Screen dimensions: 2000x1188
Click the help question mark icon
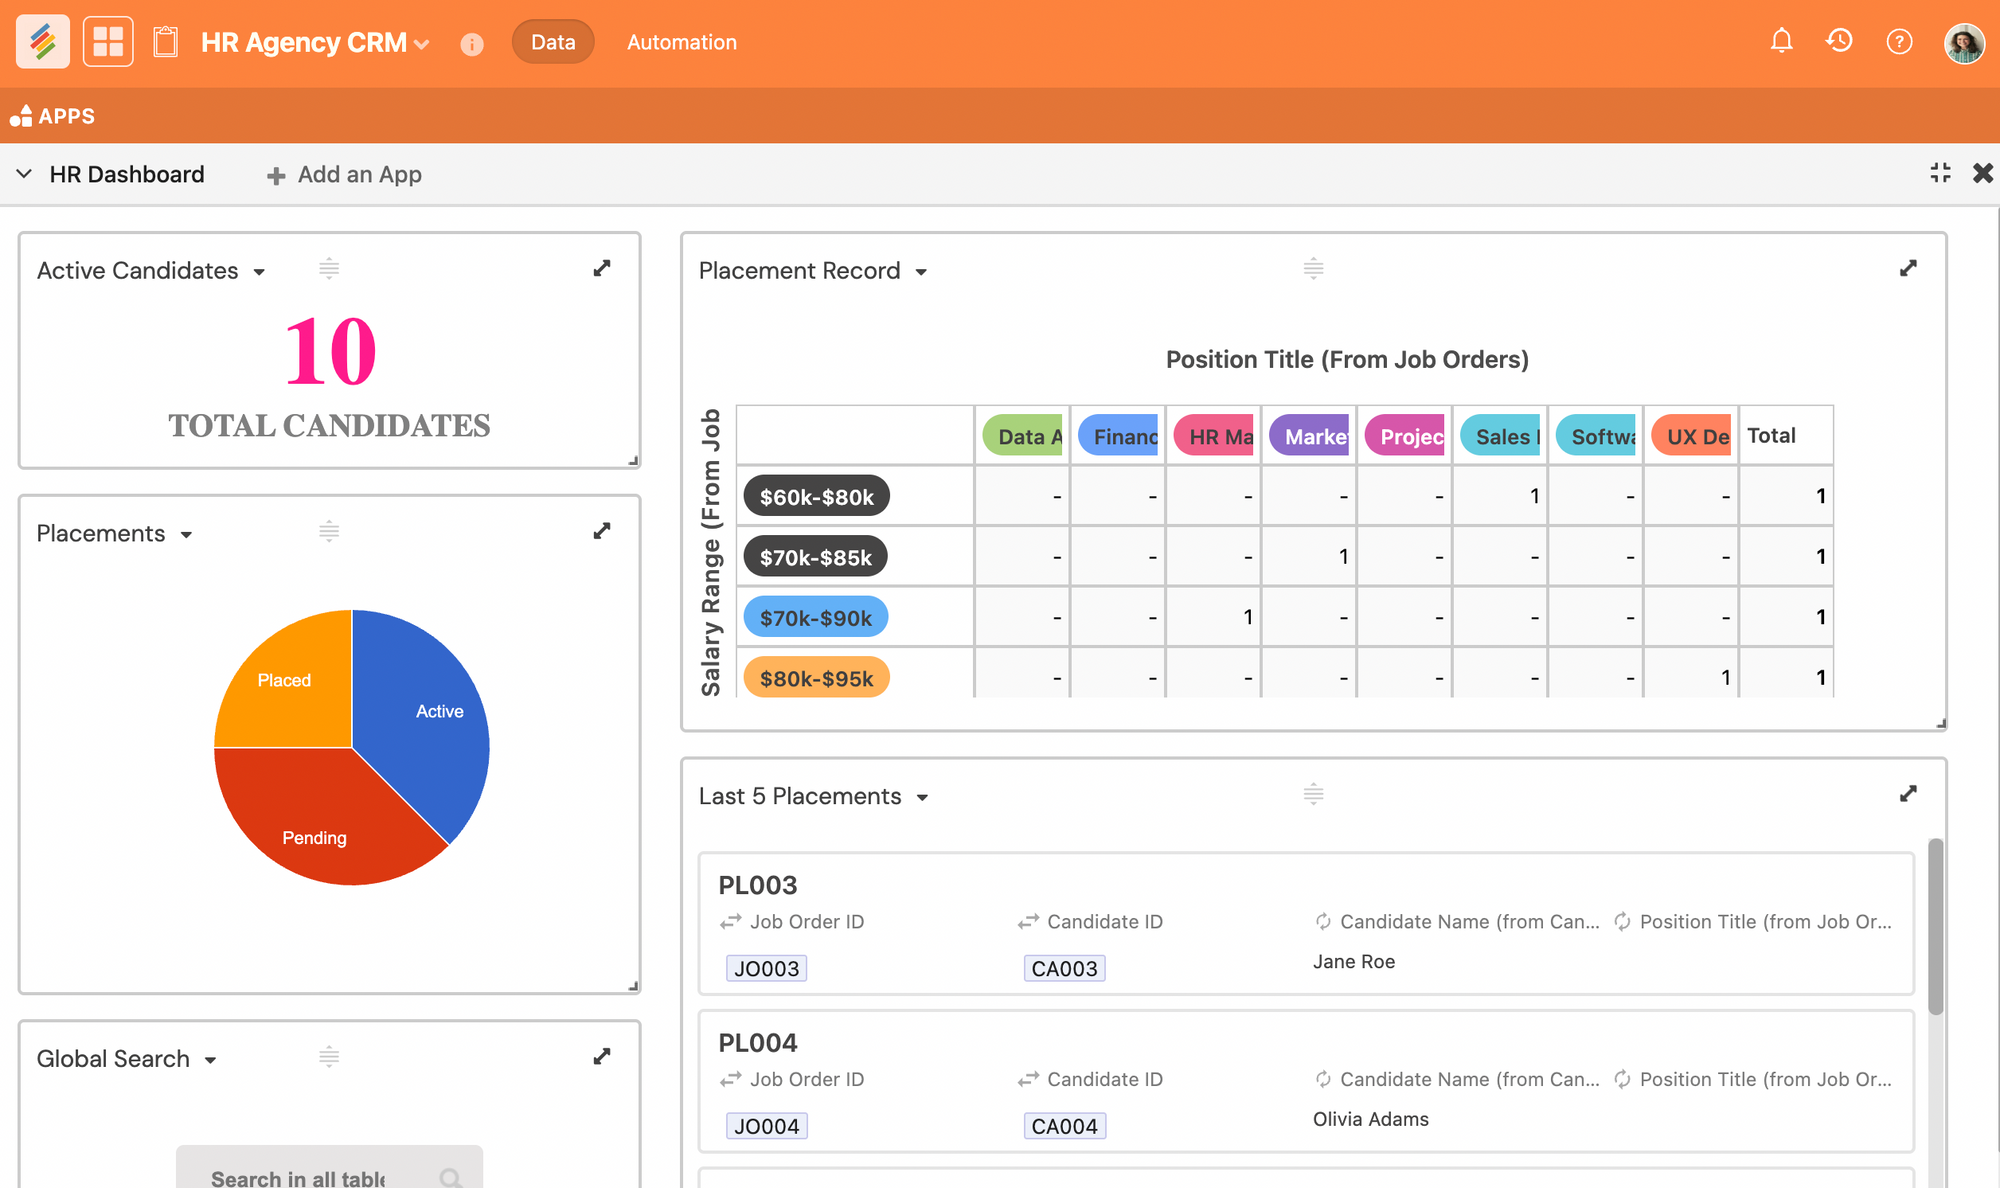point(1899,41)
